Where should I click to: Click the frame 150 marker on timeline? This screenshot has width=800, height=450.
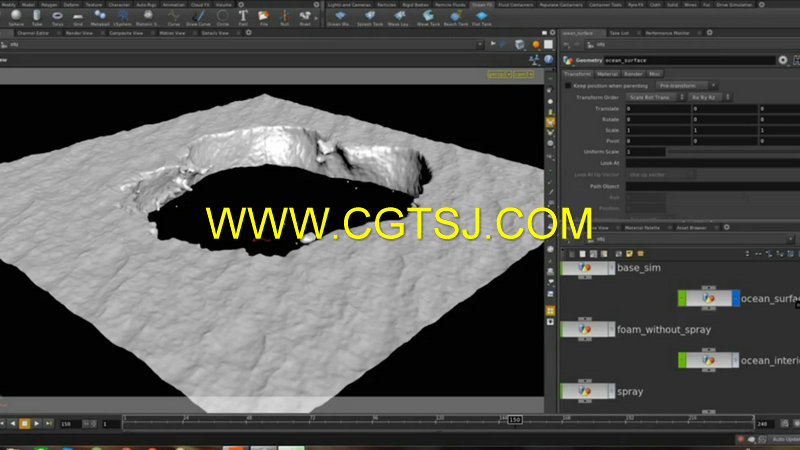pos(514,419)
